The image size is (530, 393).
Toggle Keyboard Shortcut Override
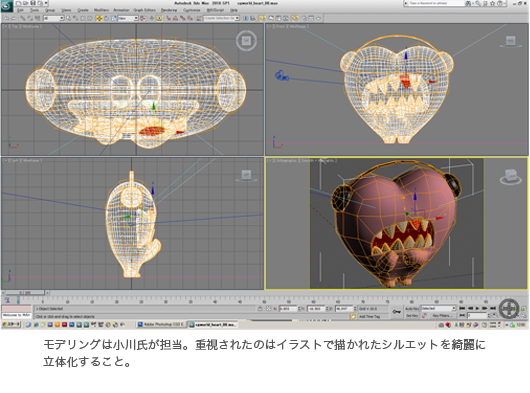159,18
